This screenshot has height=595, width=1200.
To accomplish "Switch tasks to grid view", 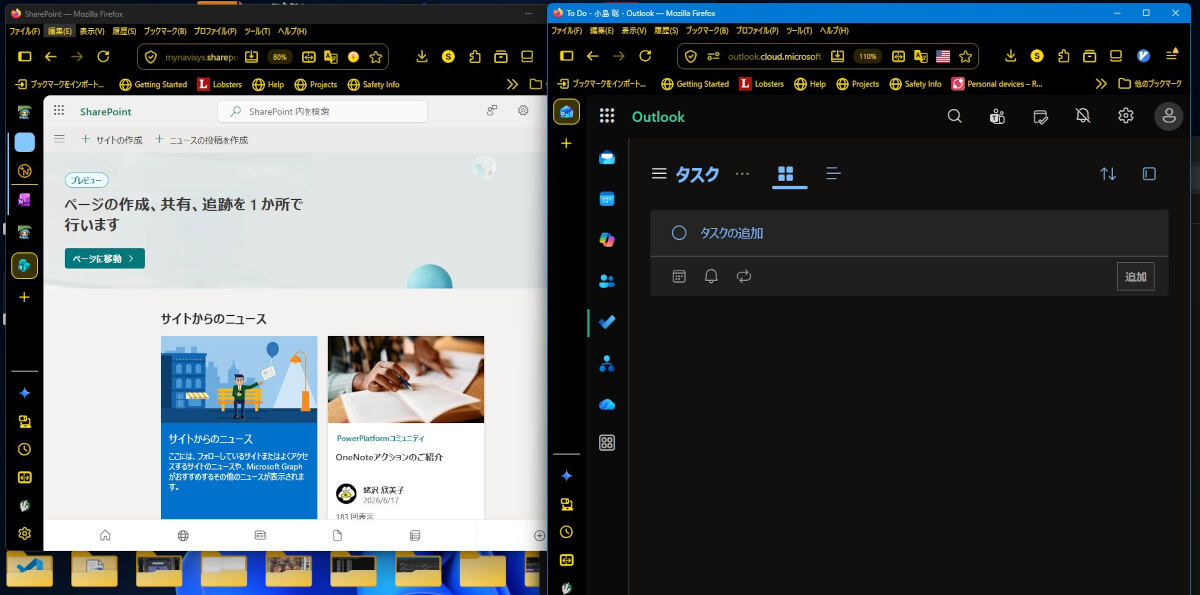I will (x=786, y=174).
